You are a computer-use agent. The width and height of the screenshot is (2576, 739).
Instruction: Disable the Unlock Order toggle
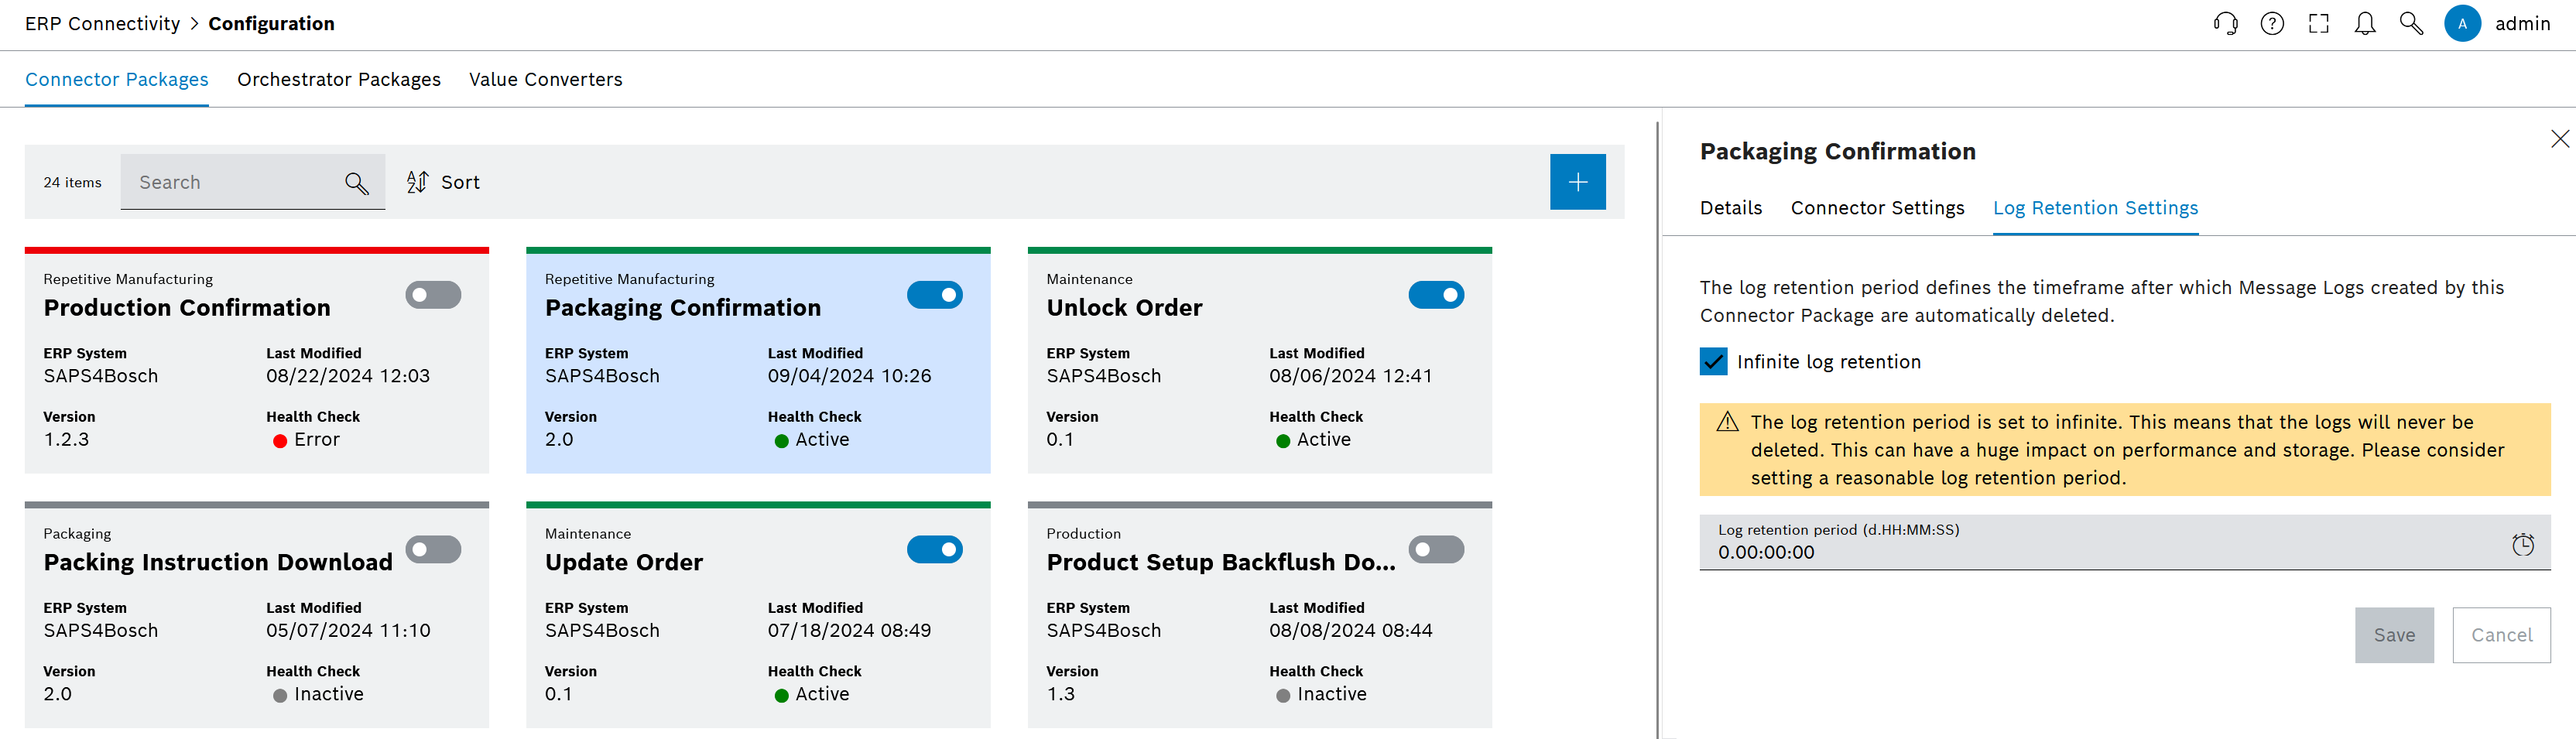(1436, 295)
